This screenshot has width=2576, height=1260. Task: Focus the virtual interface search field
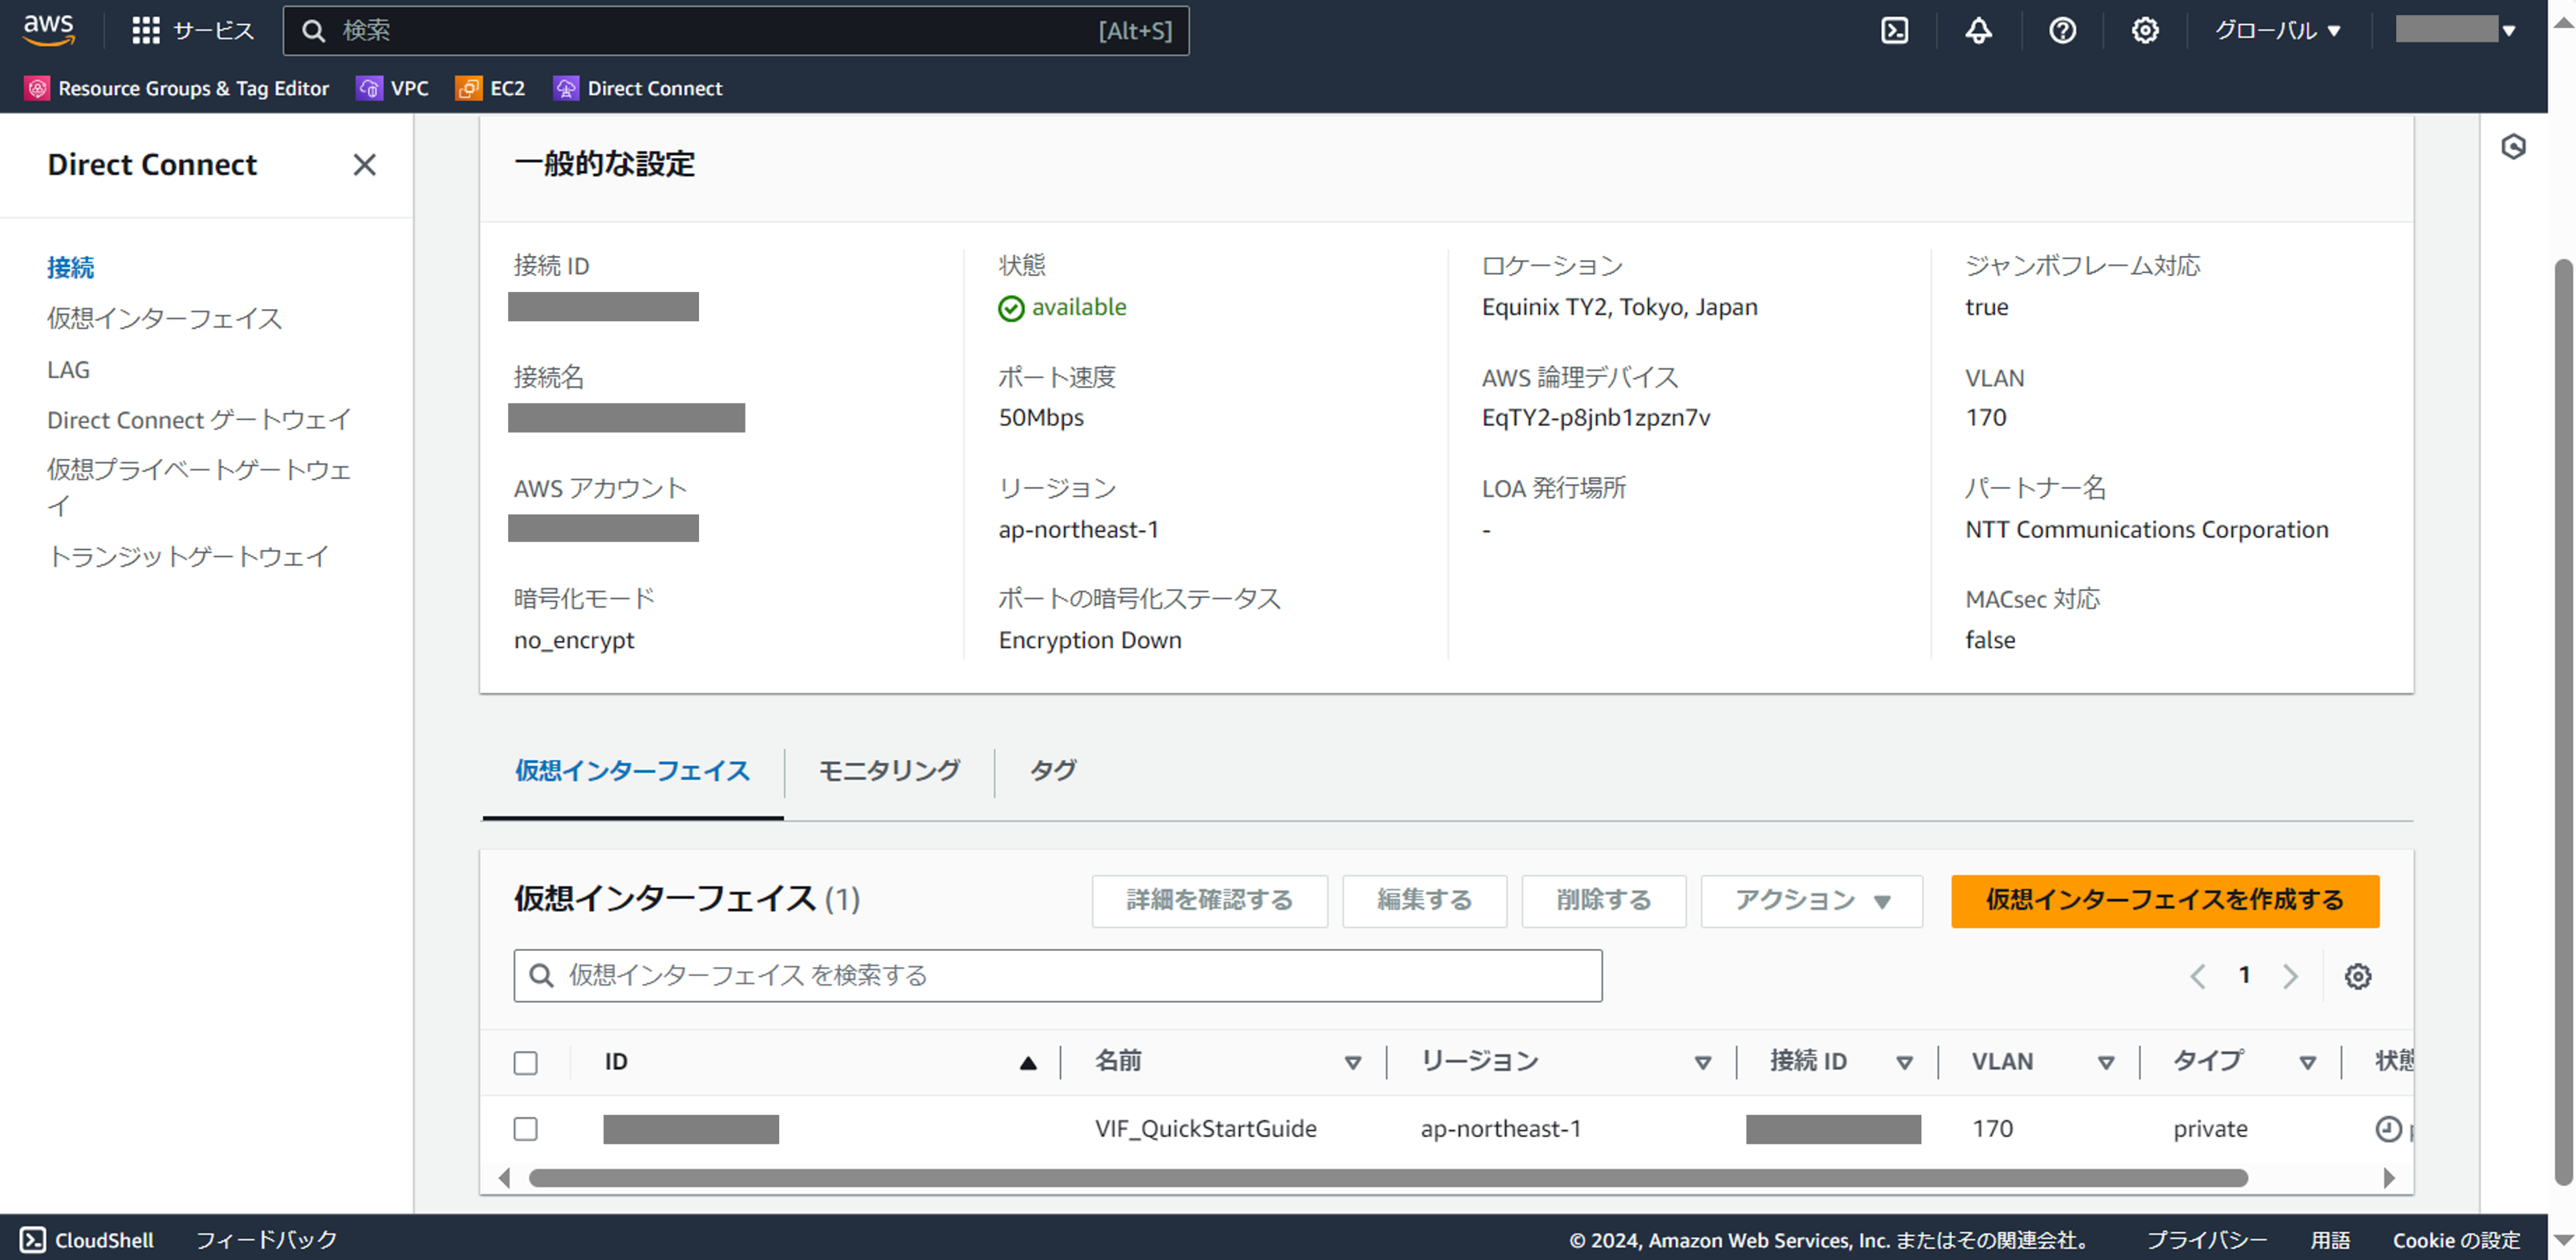1057,975
